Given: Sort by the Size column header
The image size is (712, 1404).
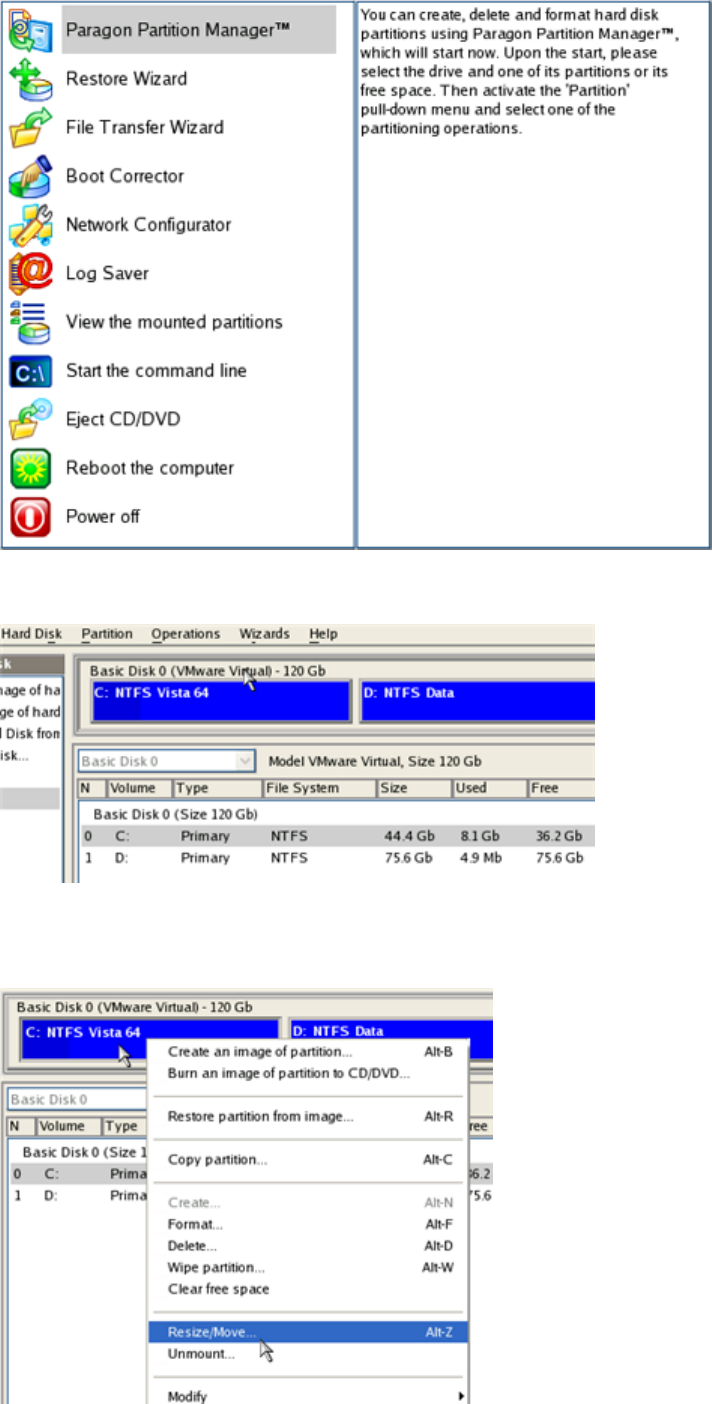Looking at the screenshot, I should click(414, 788).
